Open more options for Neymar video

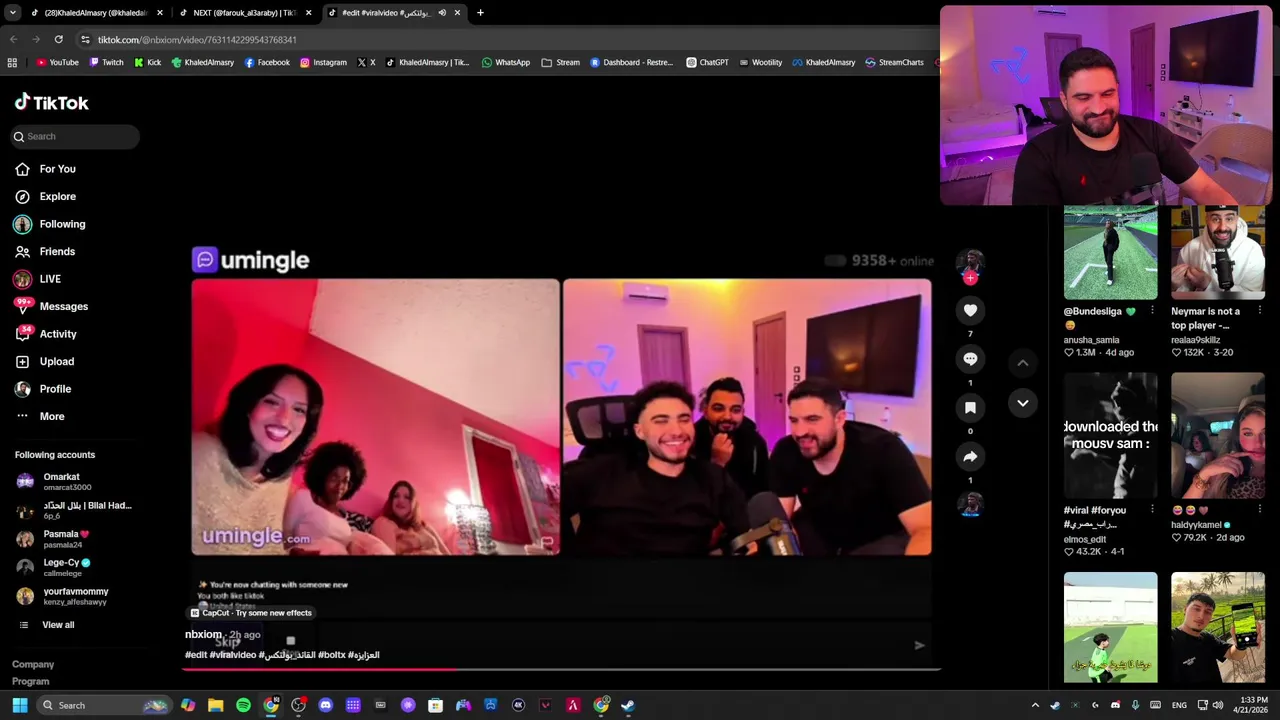coord(1259,311)
